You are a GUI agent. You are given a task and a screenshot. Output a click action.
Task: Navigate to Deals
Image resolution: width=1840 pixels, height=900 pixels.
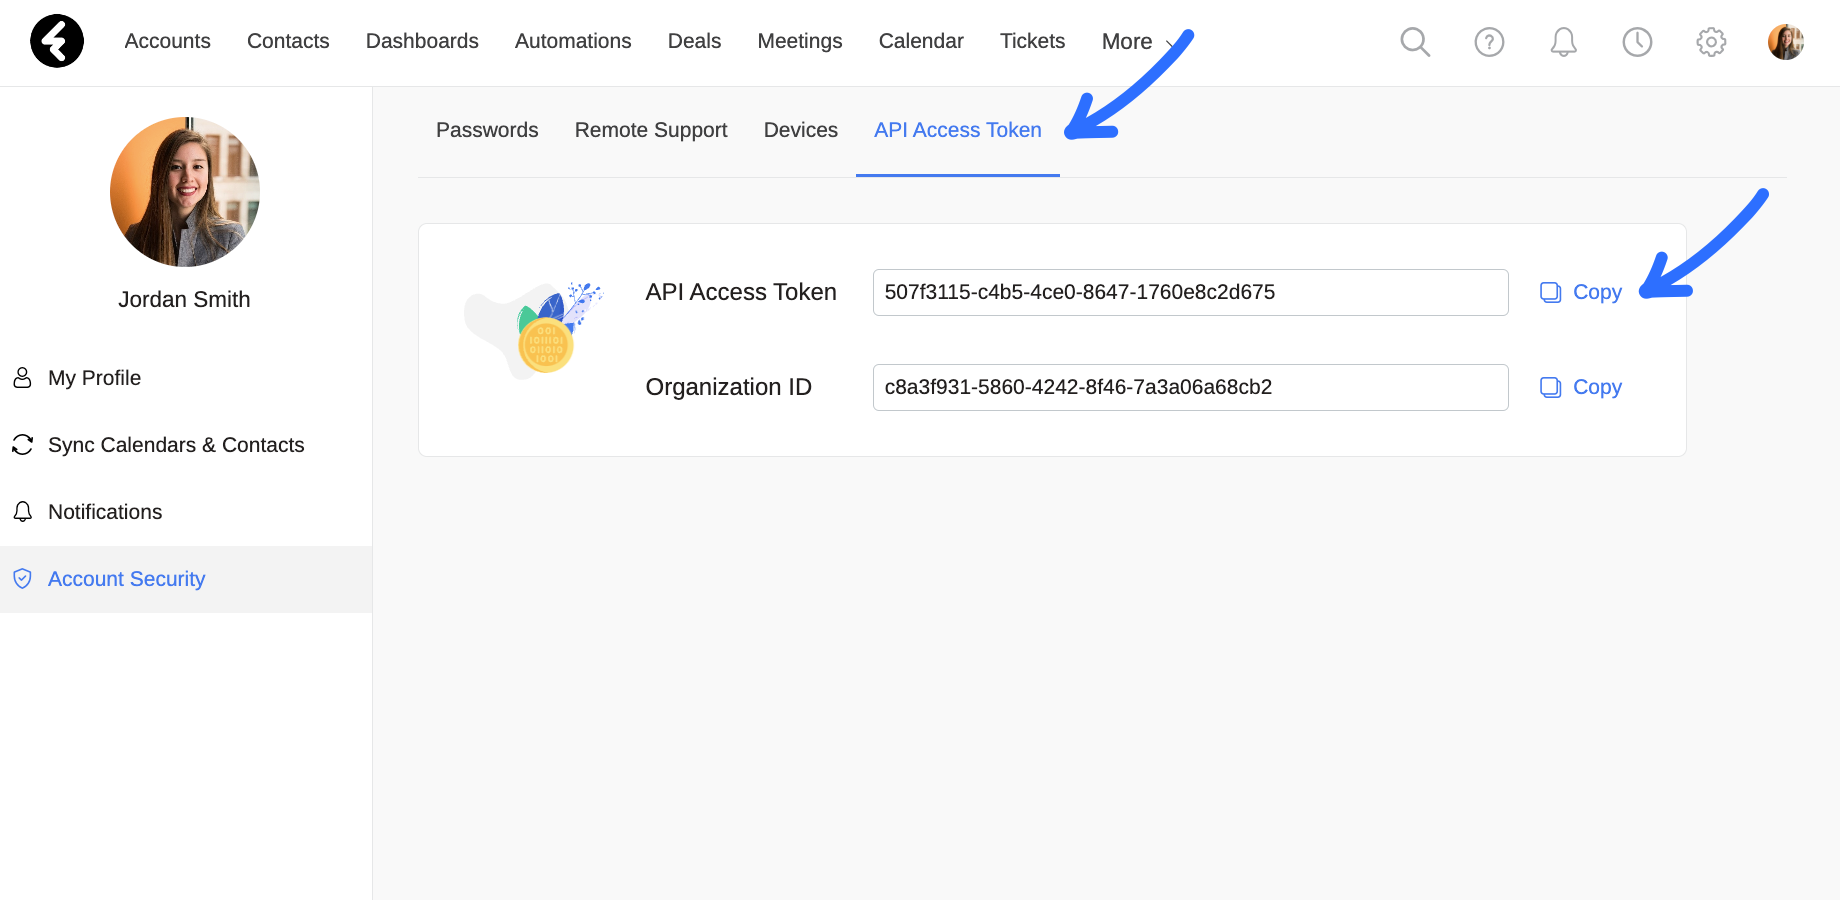pyautogui.click(x=694, y=41)
